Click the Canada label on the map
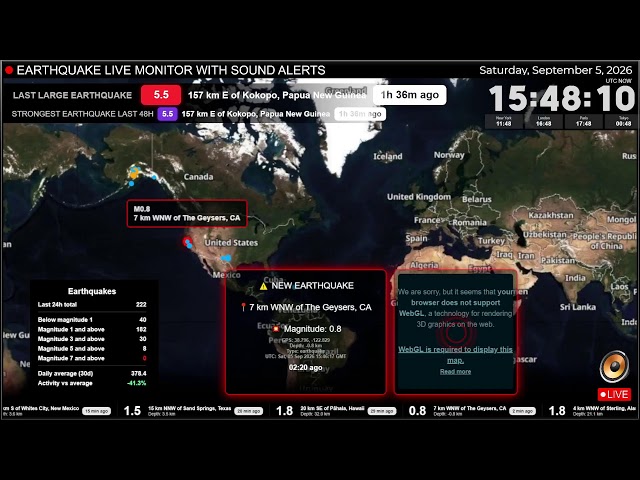This screenshot has height=480, width=640. coord(198,177)
